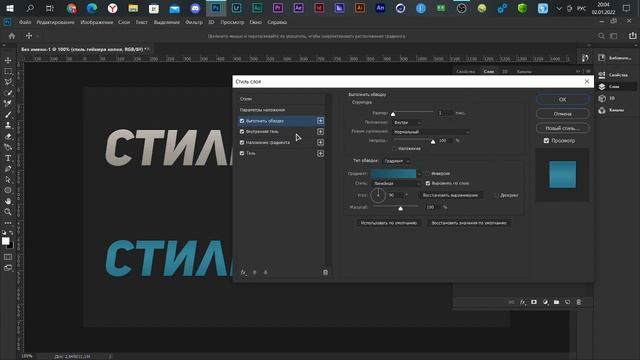Select the Horizontal Type tool
This screenshot has width=640, height=360.
[8, 158]
